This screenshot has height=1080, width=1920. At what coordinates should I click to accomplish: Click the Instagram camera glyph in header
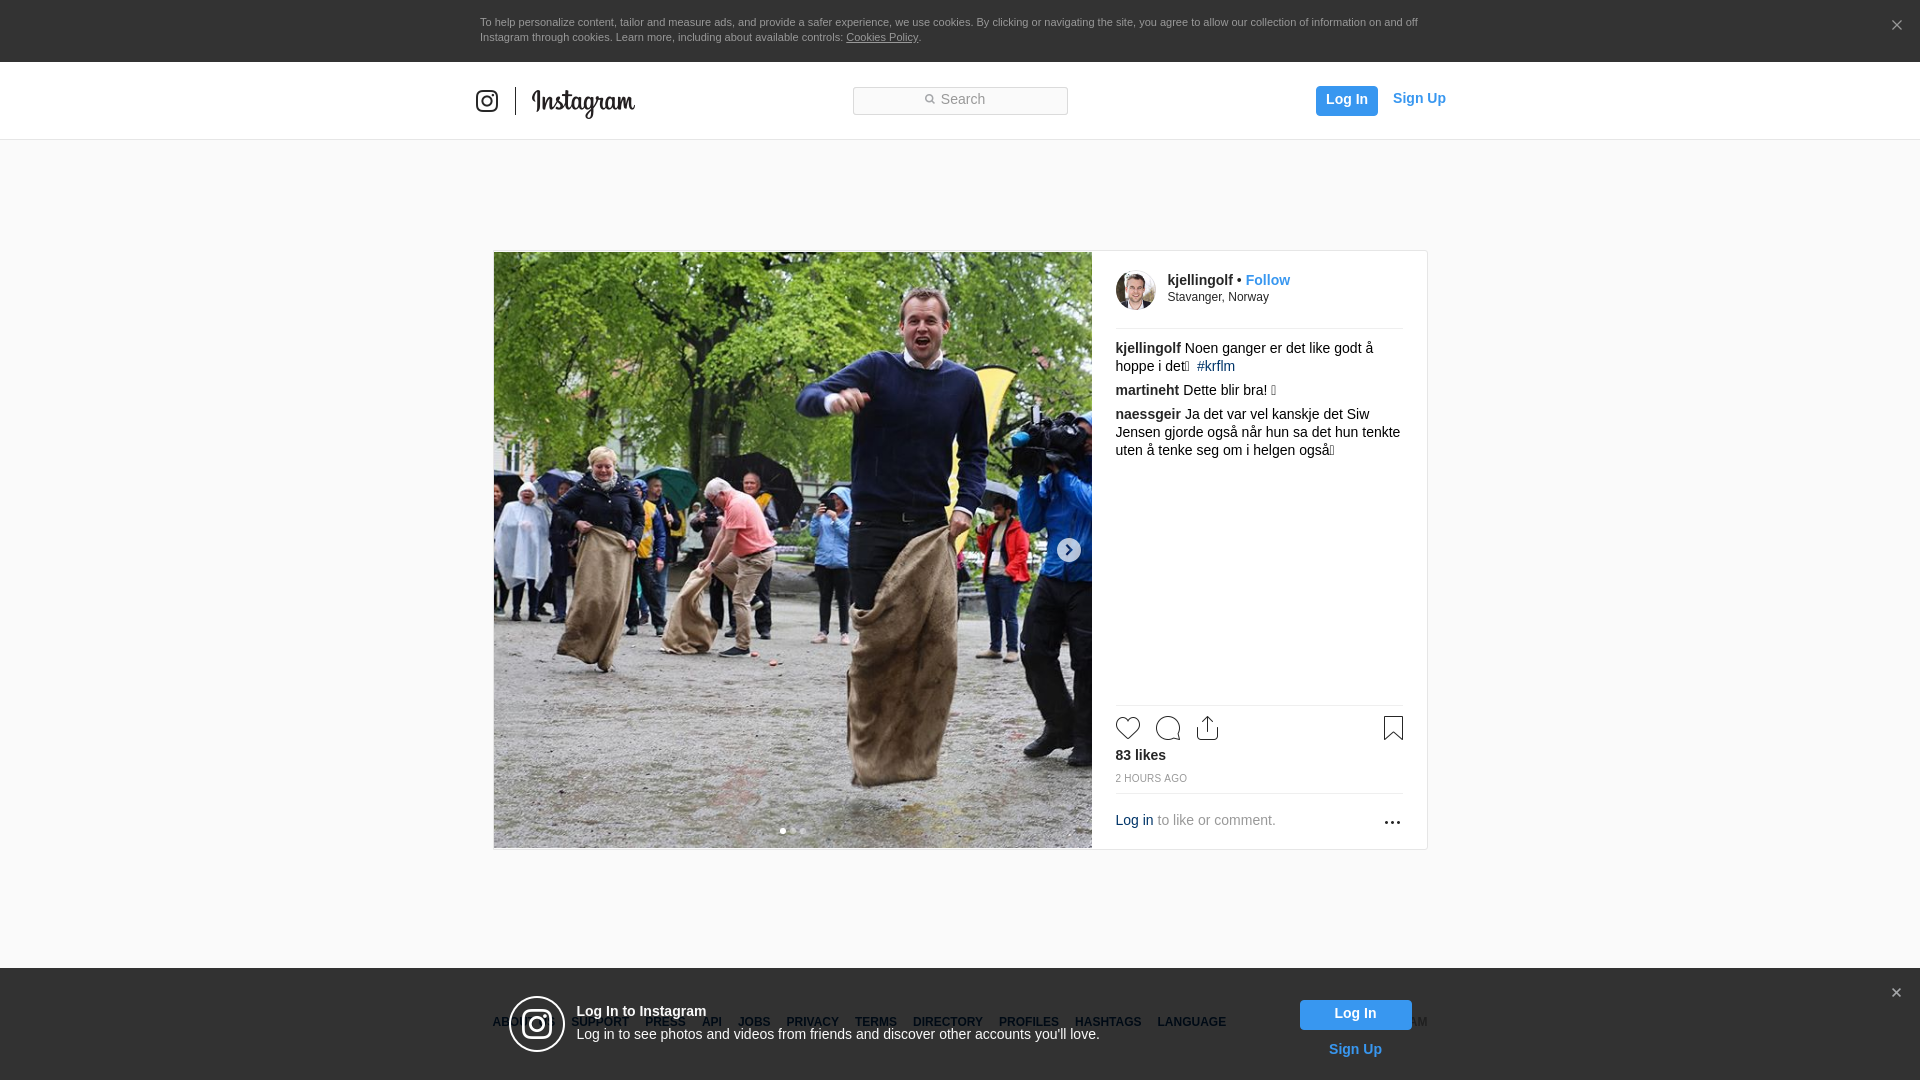tap(487, 101)
